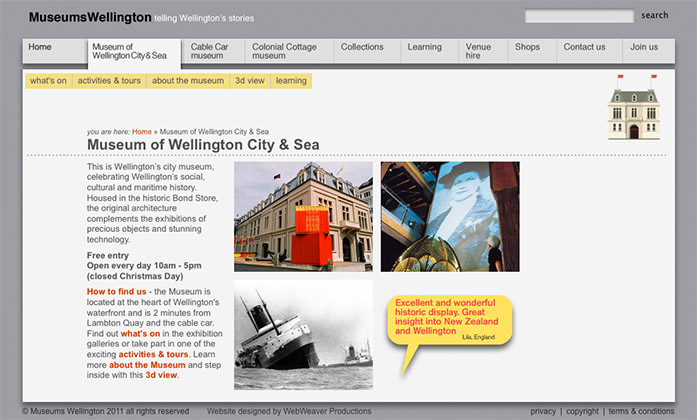Select about the museum submenu item
Viewport: 697px width, 420px height.
click(188, 81)
